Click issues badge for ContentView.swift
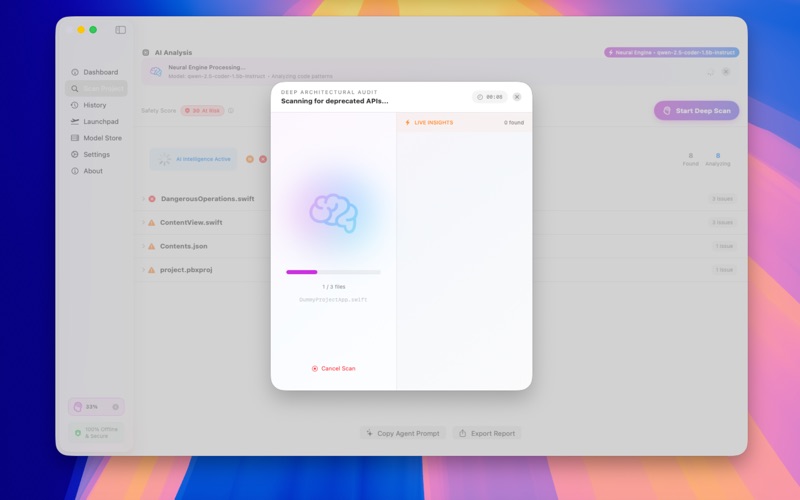This screenshot has width=800, height=500. (x=722, y=222)
